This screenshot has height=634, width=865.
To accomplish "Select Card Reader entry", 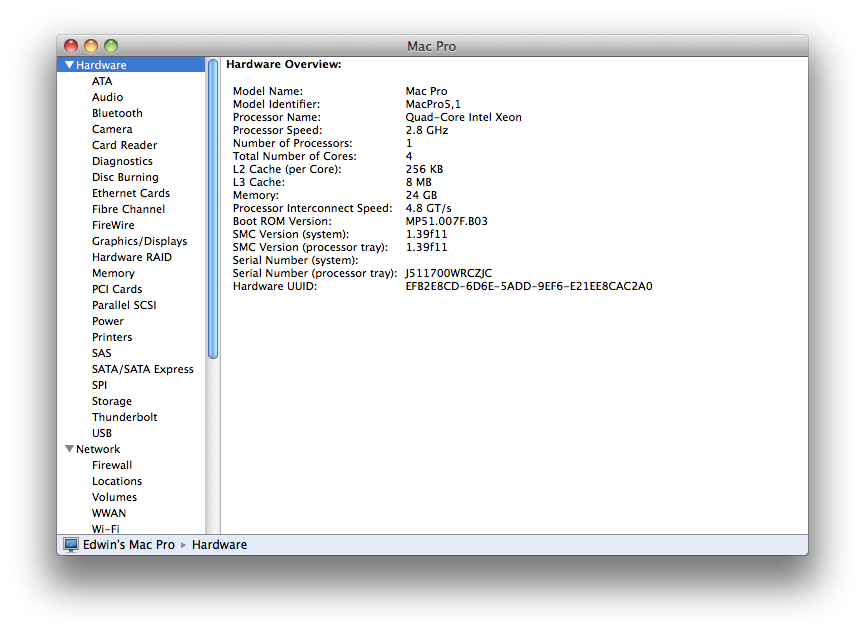I will [125, 145].
